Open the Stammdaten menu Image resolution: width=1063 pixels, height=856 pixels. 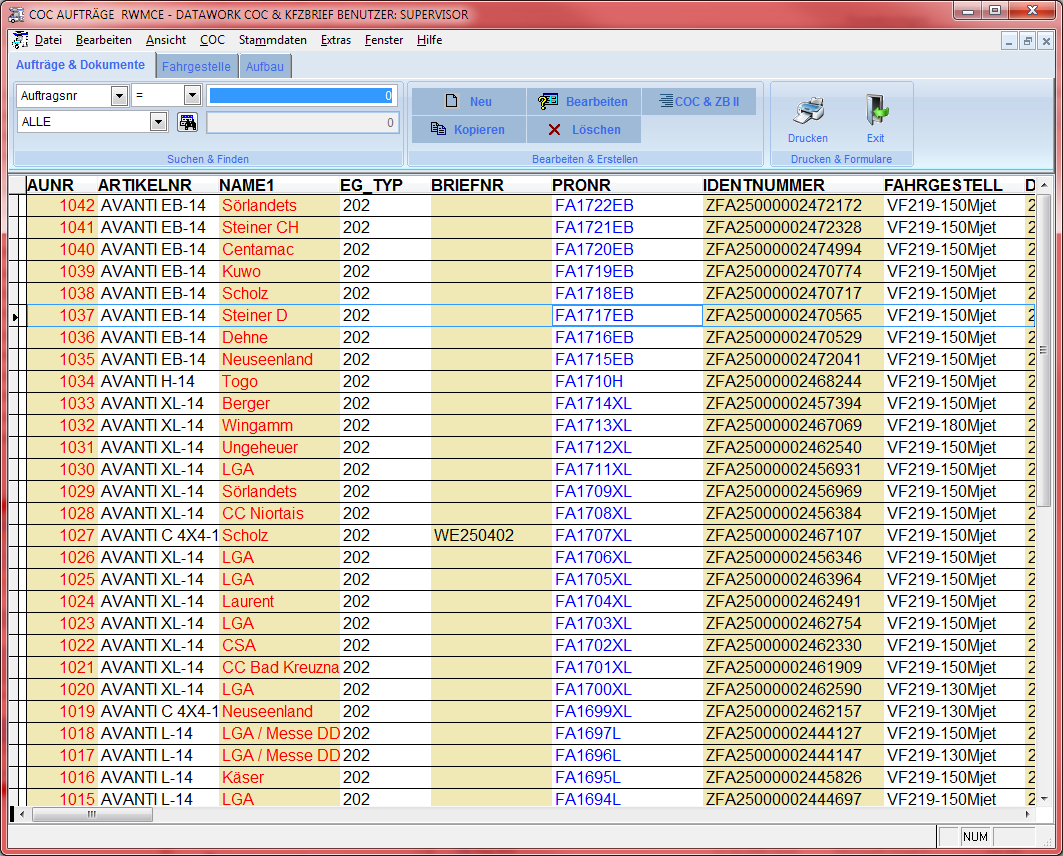[x=273, y=40]
